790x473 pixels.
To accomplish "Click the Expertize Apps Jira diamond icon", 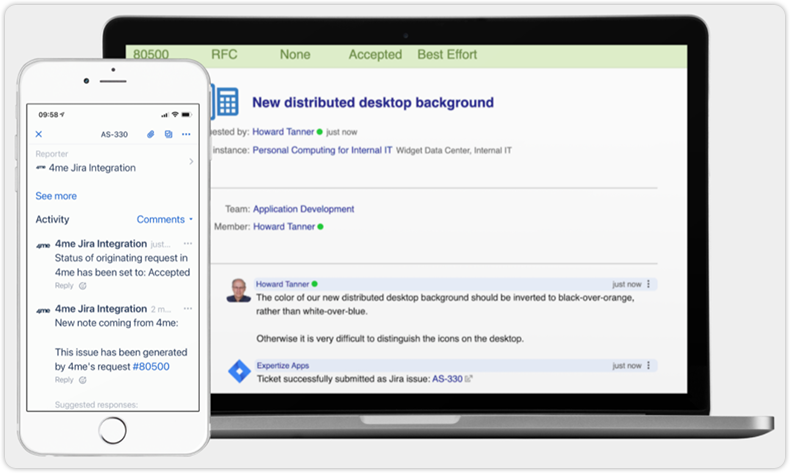I will pyautogui.click(x=239, y=372).
